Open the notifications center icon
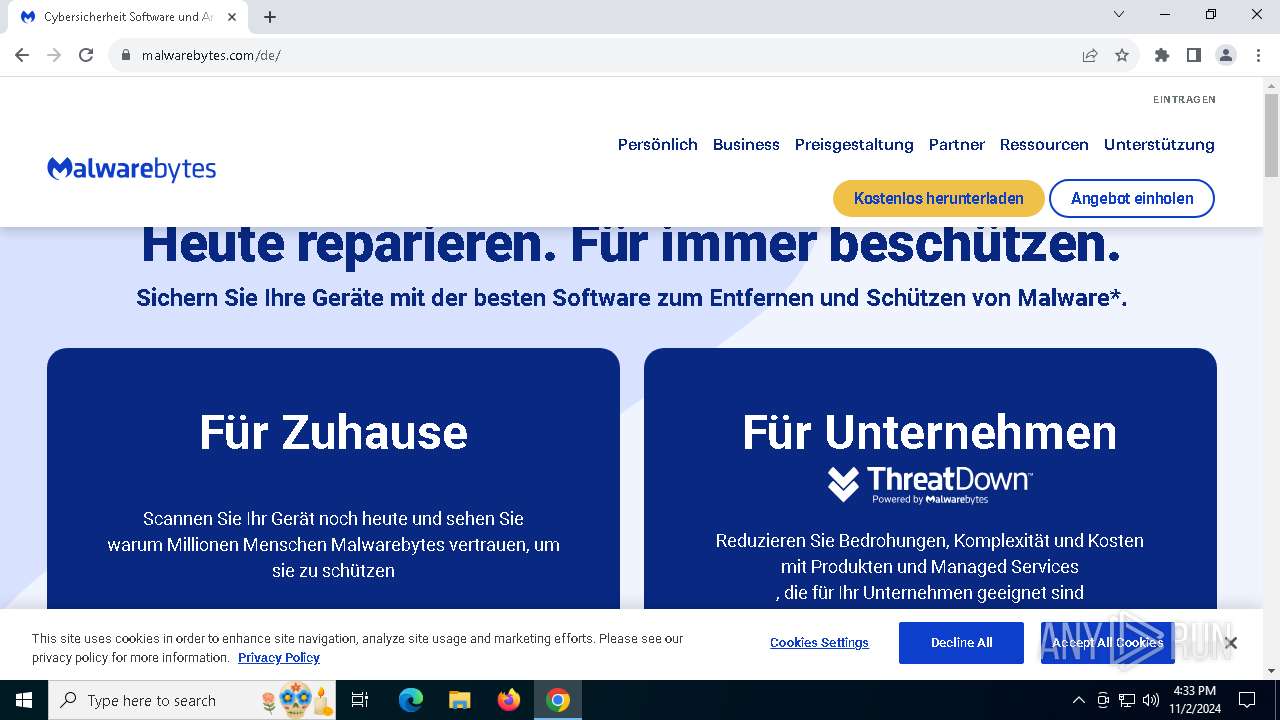This screenshot has height=720, width=1280. point(1247,700)
